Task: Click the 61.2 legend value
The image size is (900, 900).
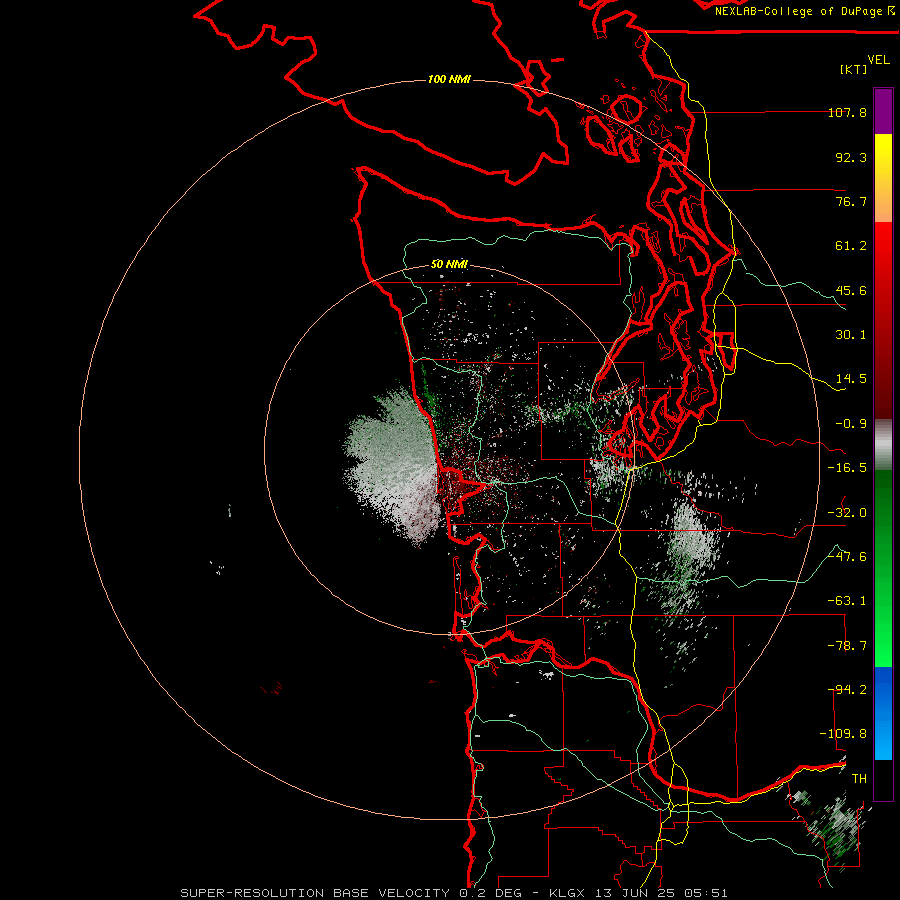Action: (851, 246)
